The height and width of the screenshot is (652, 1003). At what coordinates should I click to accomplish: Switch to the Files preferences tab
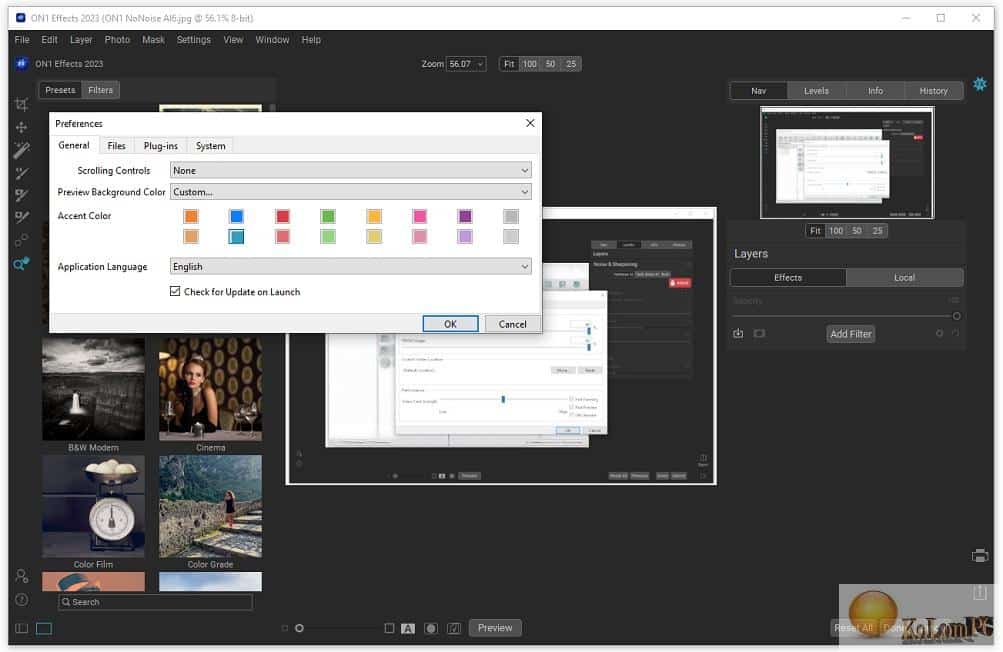click(x=116, y=146)
